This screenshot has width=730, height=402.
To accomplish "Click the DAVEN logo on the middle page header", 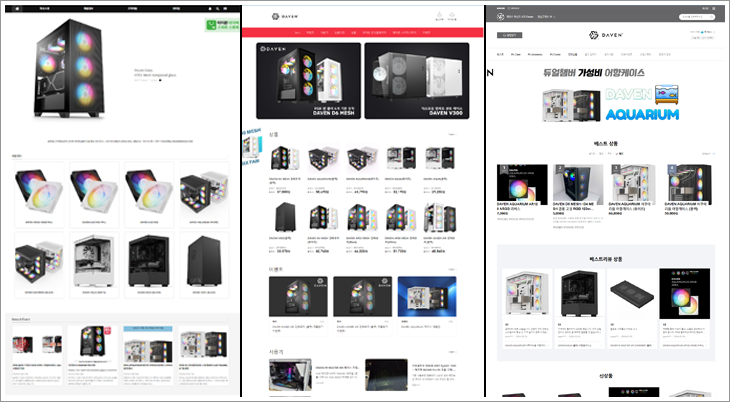I will coord(284,16).
